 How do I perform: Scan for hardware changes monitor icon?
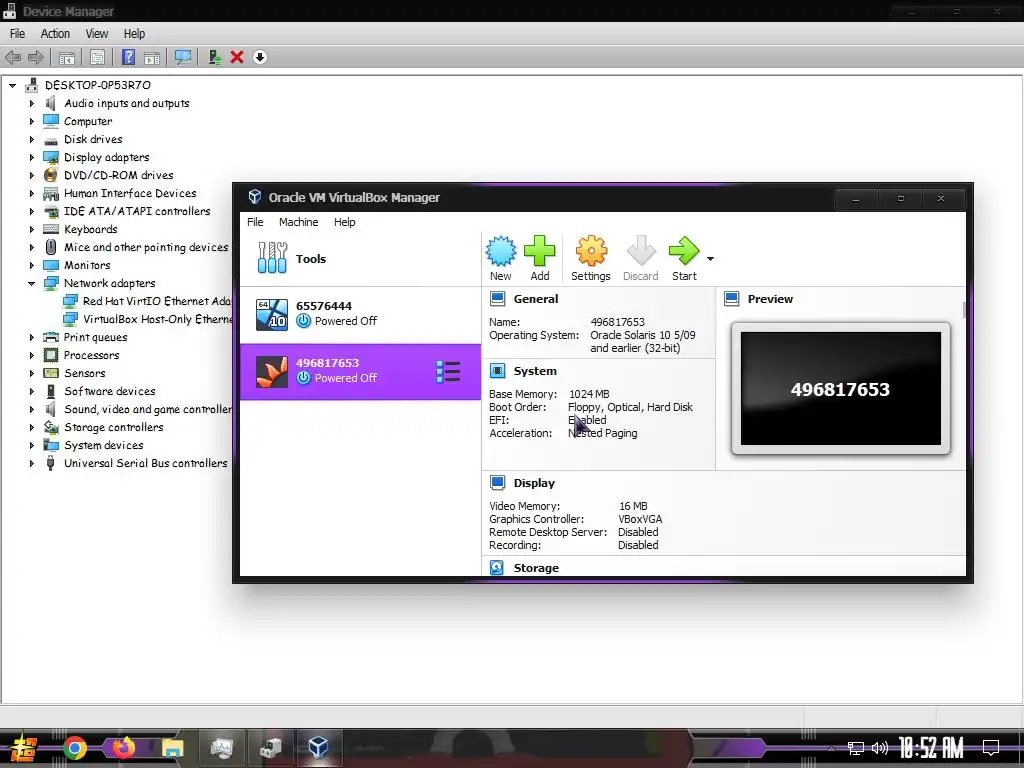click(x=183, y=57)
